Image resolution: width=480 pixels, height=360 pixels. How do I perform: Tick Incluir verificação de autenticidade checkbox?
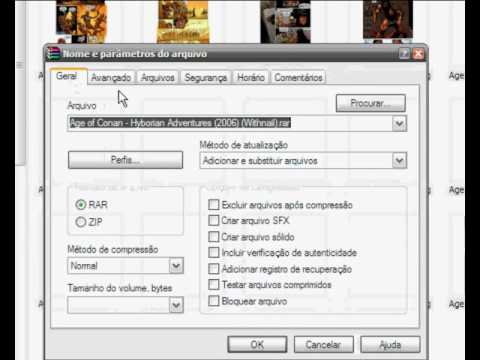214,252
